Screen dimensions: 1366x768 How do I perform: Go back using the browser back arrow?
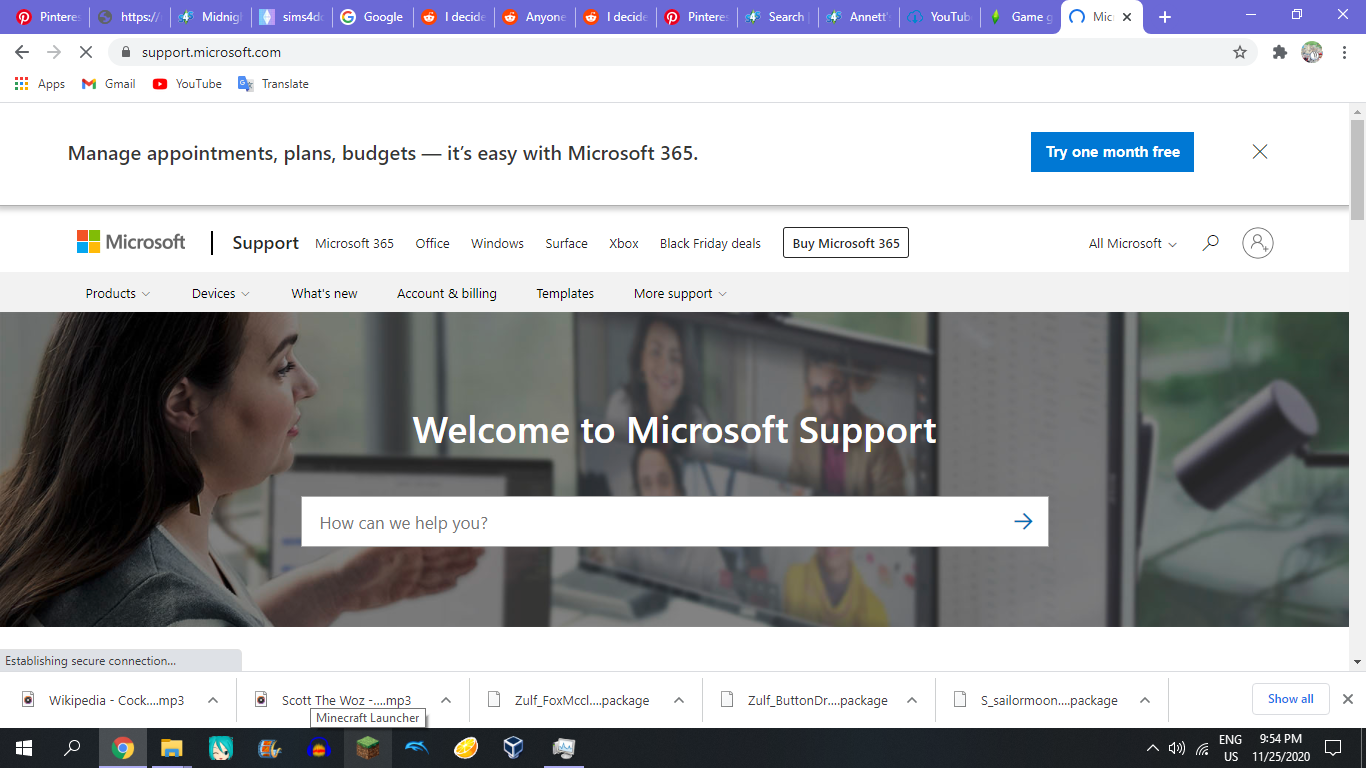pos(22,52)
